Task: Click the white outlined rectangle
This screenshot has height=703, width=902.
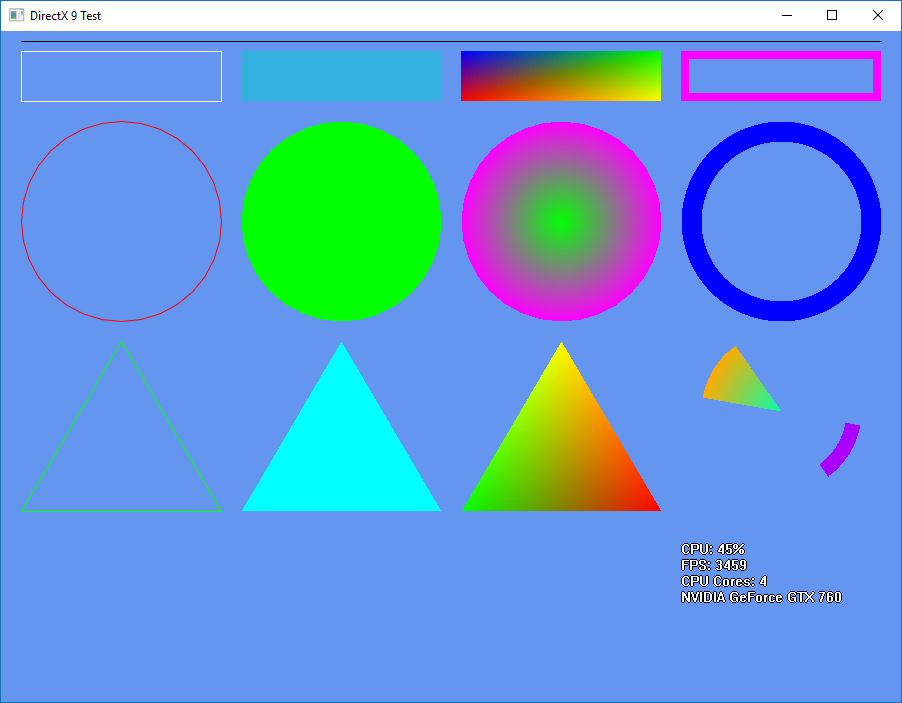Action: click(x=120, y=76)
